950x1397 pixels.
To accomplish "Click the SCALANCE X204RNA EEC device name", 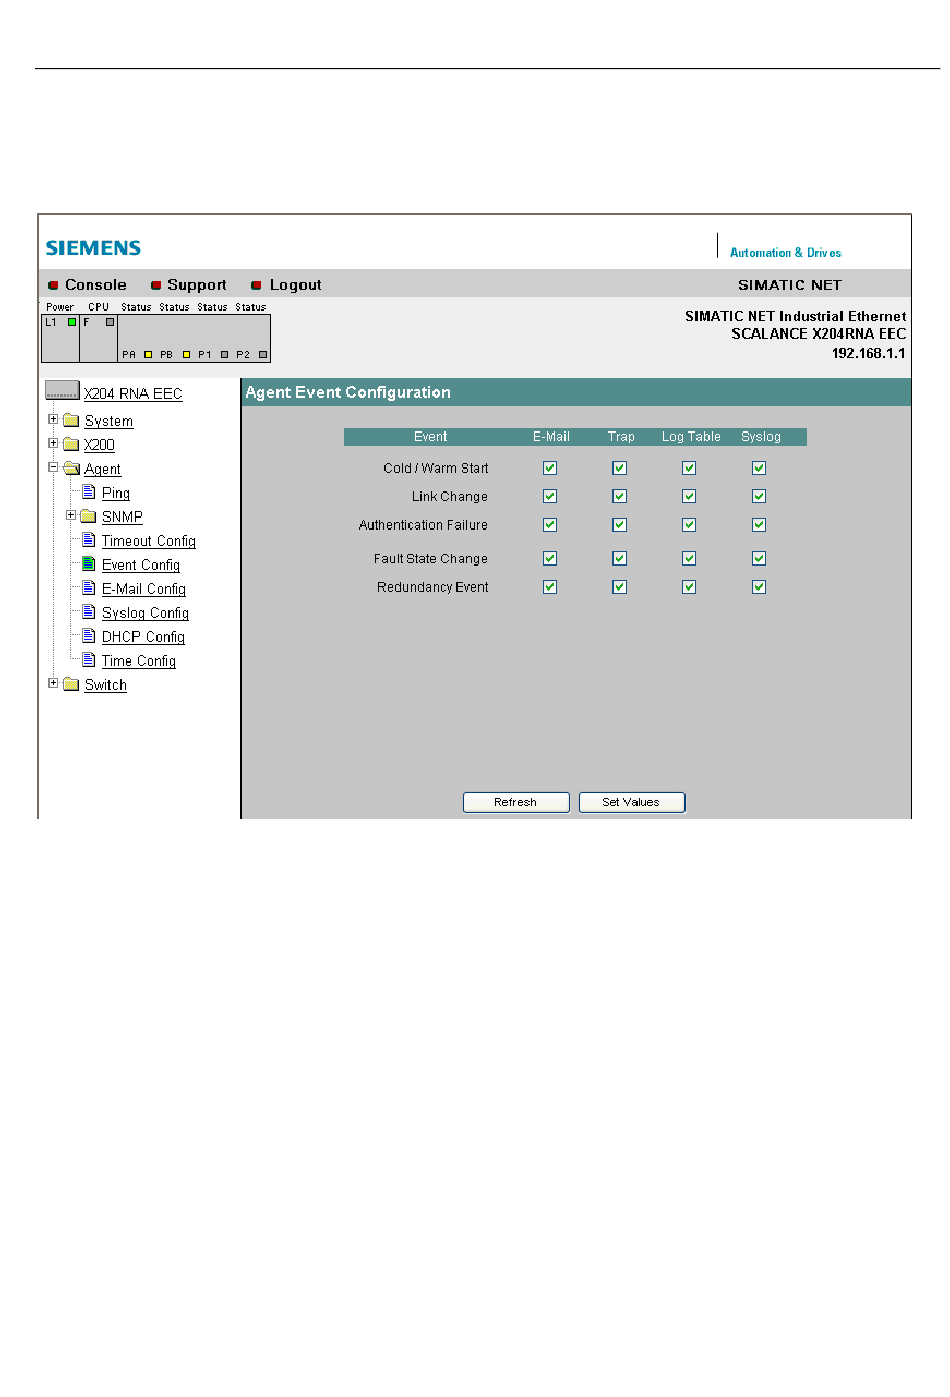I will click(819, 334).
